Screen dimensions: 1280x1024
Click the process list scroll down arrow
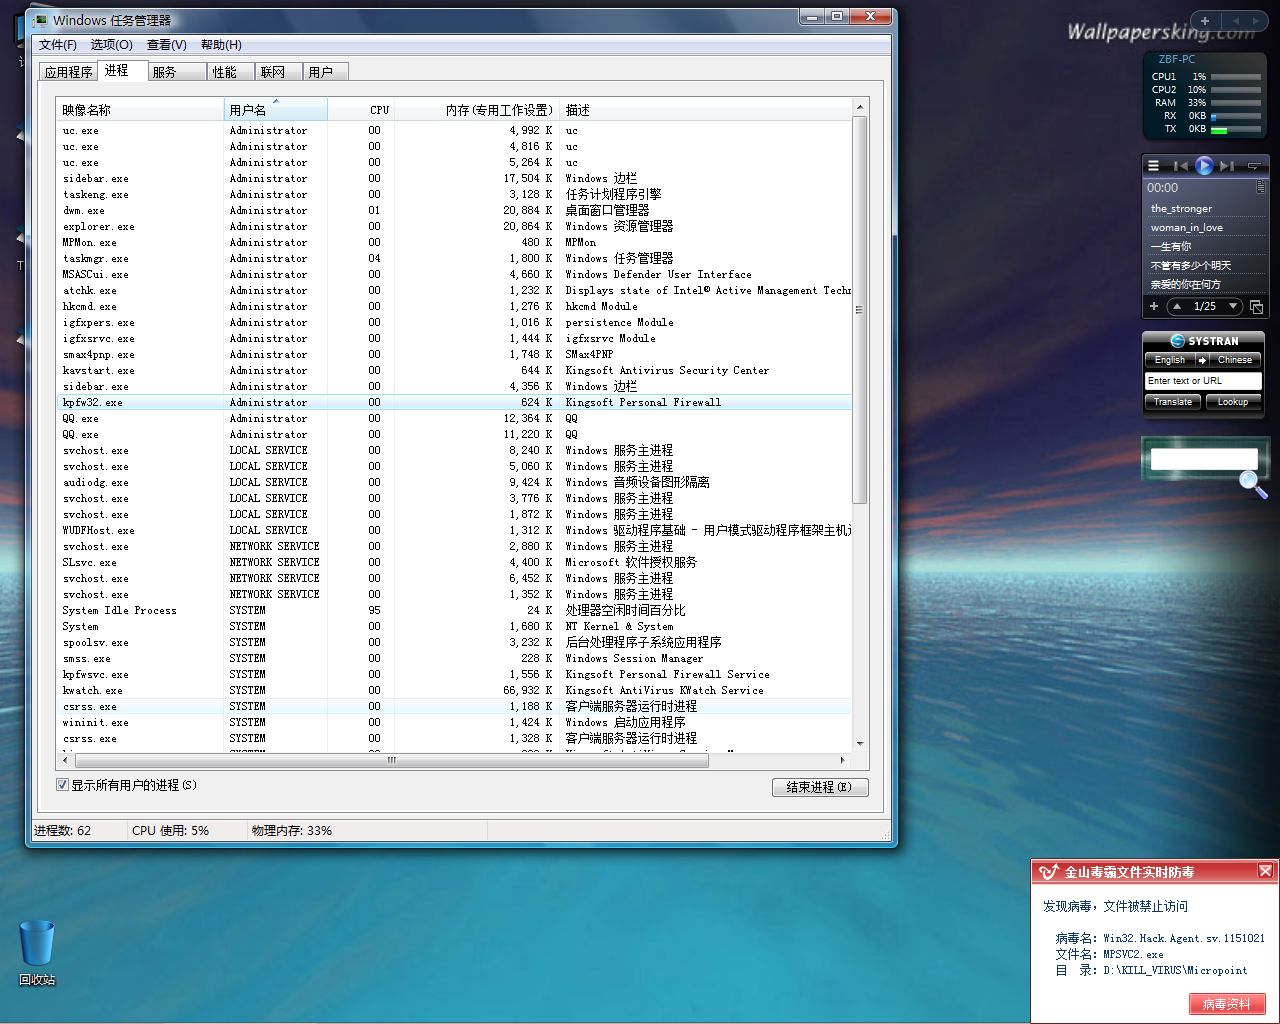click(x=859, y=744)
